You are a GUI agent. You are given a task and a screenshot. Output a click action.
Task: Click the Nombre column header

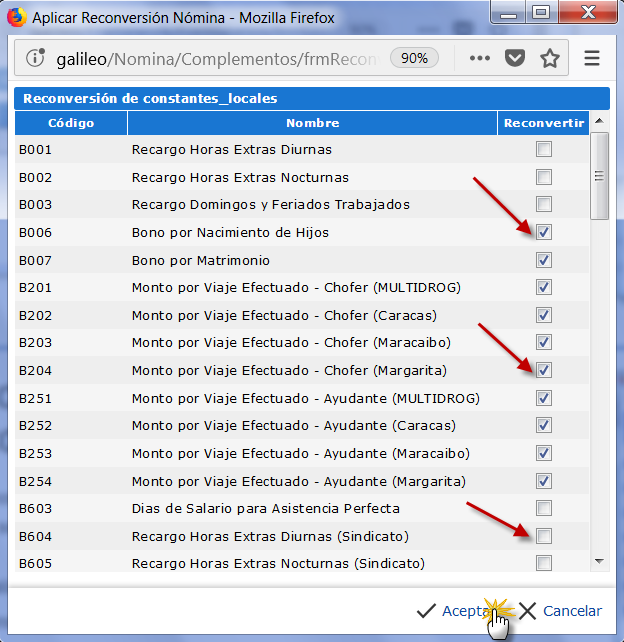click(312, 123)
